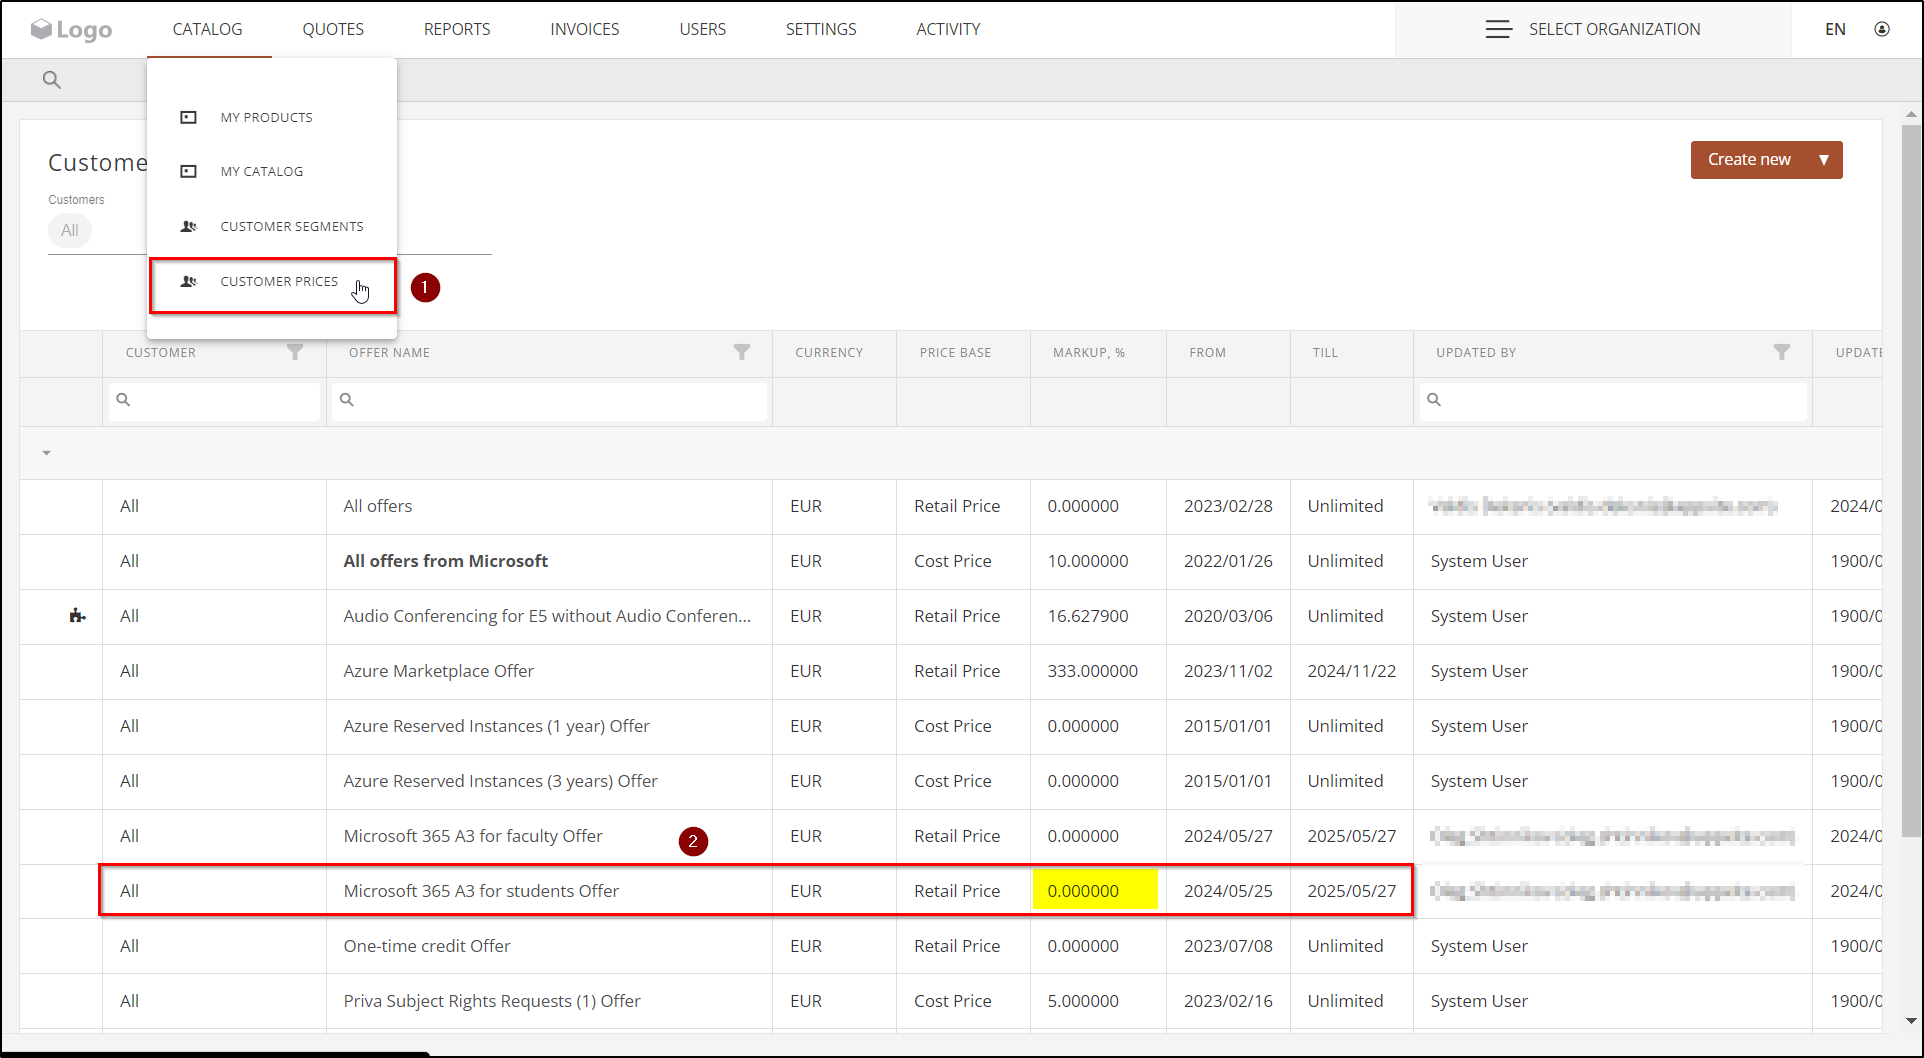
Task: Collapse the group row with the small arrow
Action: (x=46, y=453)
